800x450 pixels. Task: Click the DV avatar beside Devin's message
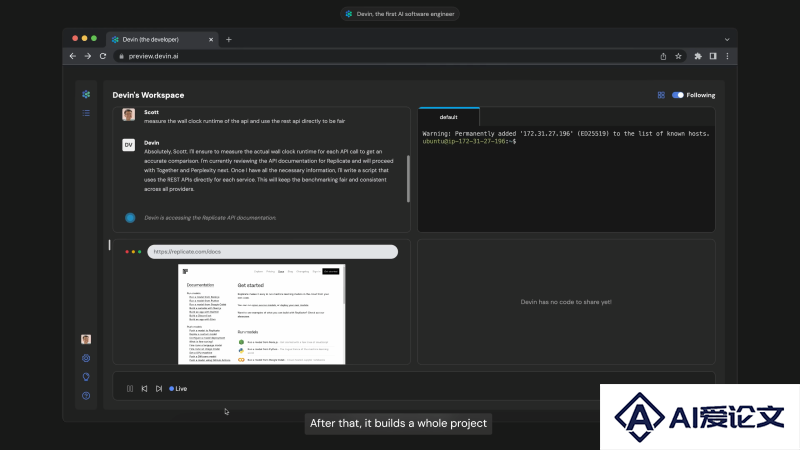[129, 145]
